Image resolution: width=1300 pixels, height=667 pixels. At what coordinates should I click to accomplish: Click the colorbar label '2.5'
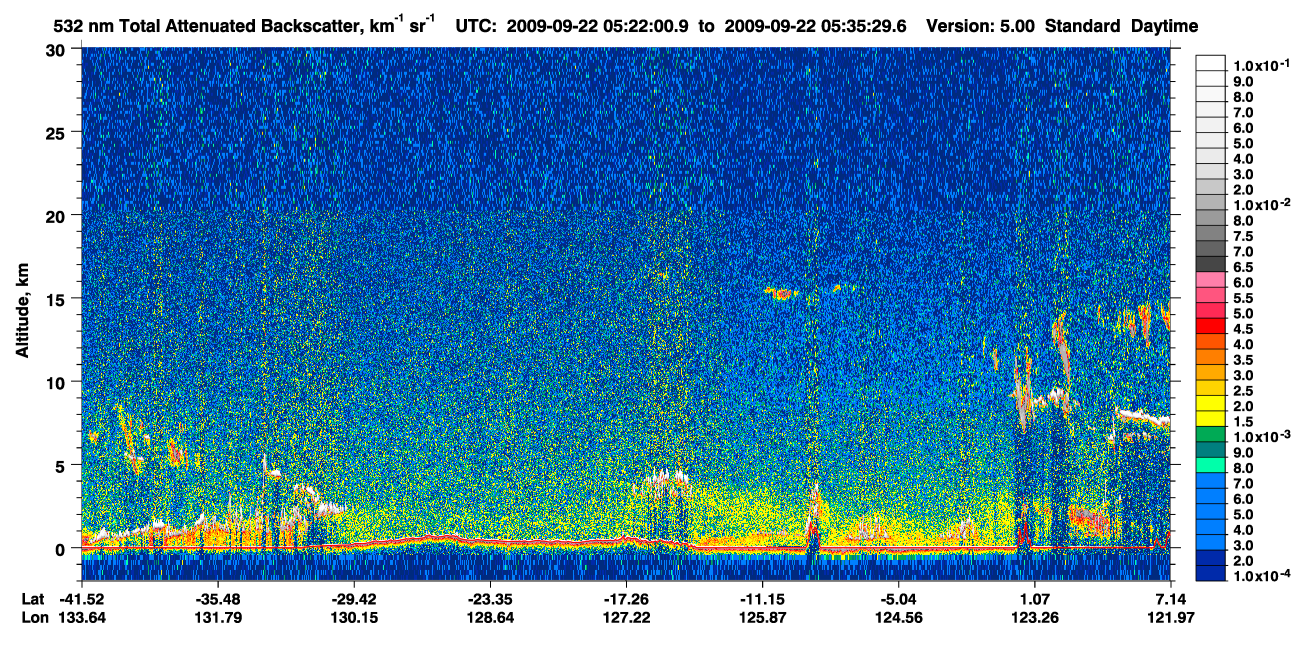1245,391
